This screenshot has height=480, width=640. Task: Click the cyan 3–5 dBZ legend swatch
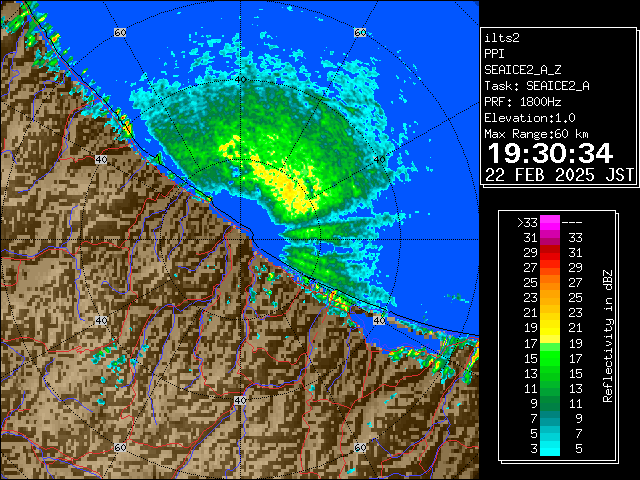coord(550,448)
